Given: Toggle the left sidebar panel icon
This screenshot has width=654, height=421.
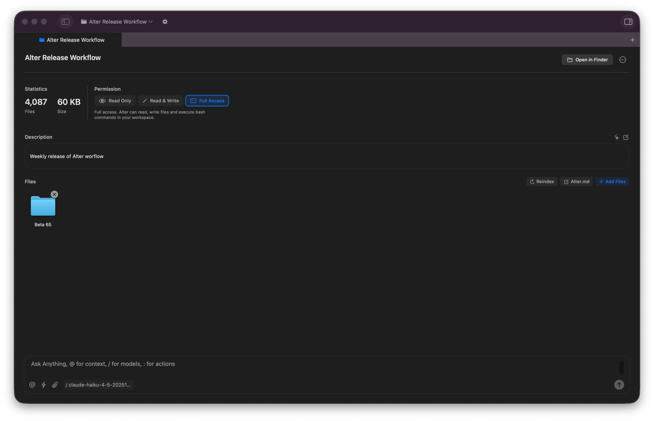Looking at the screenshot, I should (65, 22).
